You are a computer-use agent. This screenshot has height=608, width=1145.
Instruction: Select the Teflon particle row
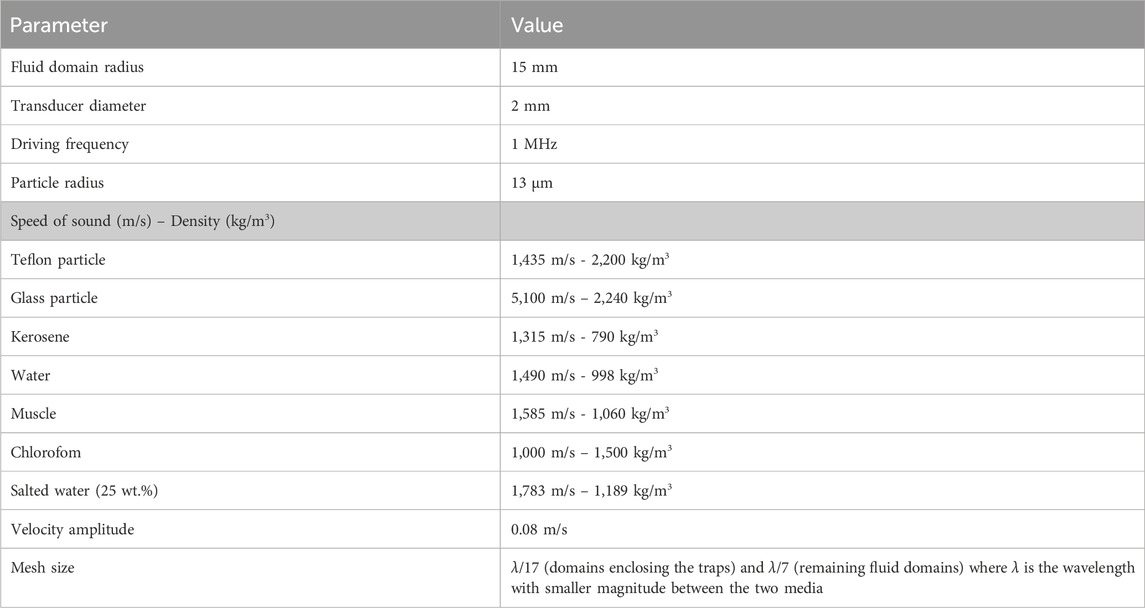(572, 259)
